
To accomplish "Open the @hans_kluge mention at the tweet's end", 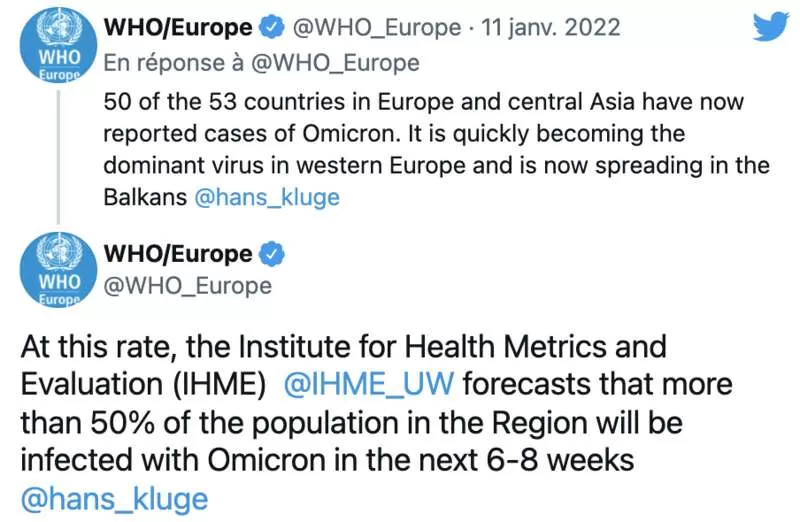I will click(x=114, y=499).
